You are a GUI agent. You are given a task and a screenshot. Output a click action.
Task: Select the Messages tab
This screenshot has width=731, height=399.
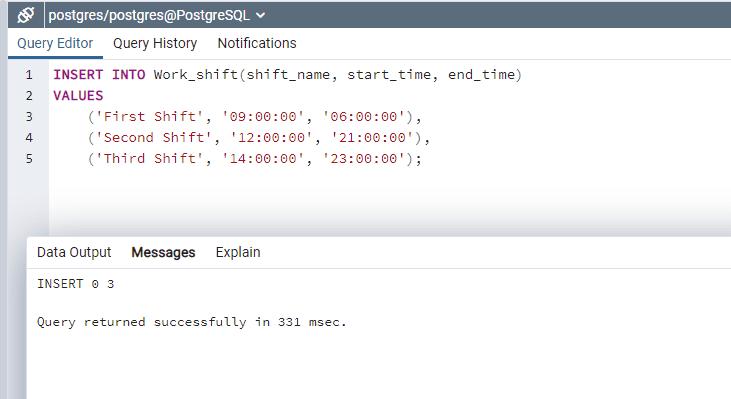(163, 252)
